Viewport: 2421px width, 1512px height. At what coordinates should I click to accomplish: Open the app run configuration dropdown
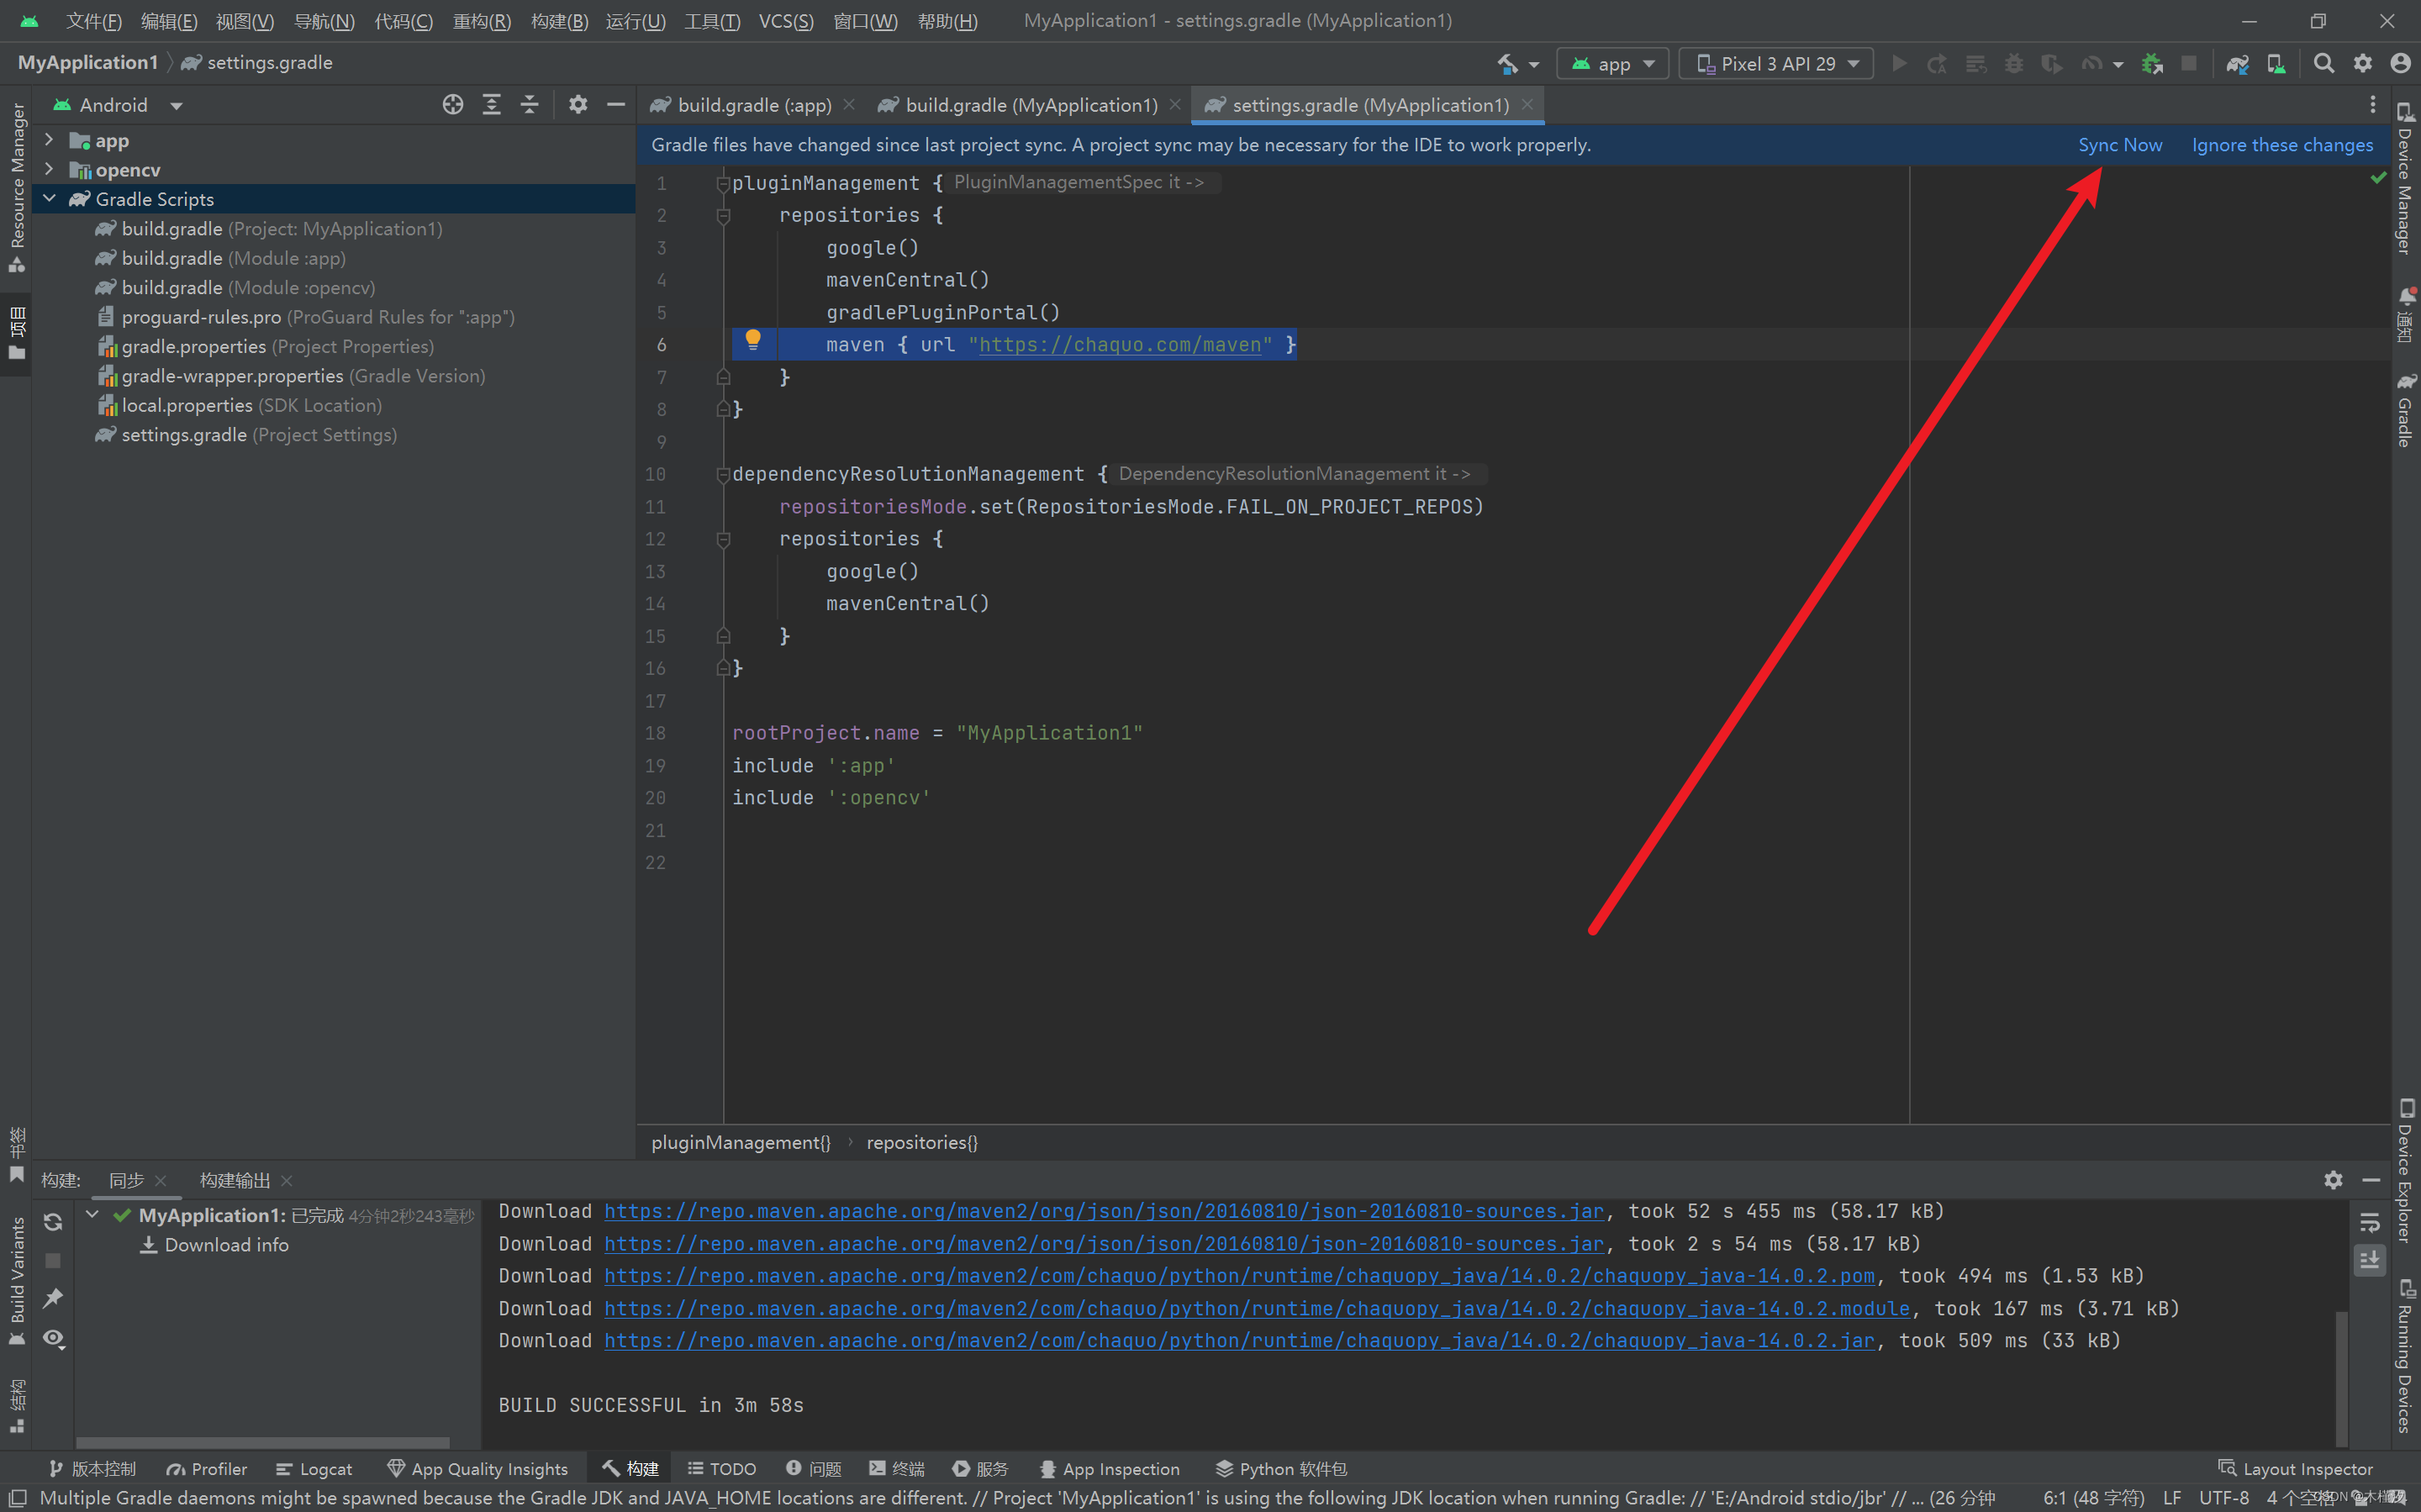pyautogui.click(x=1613, y=64)
